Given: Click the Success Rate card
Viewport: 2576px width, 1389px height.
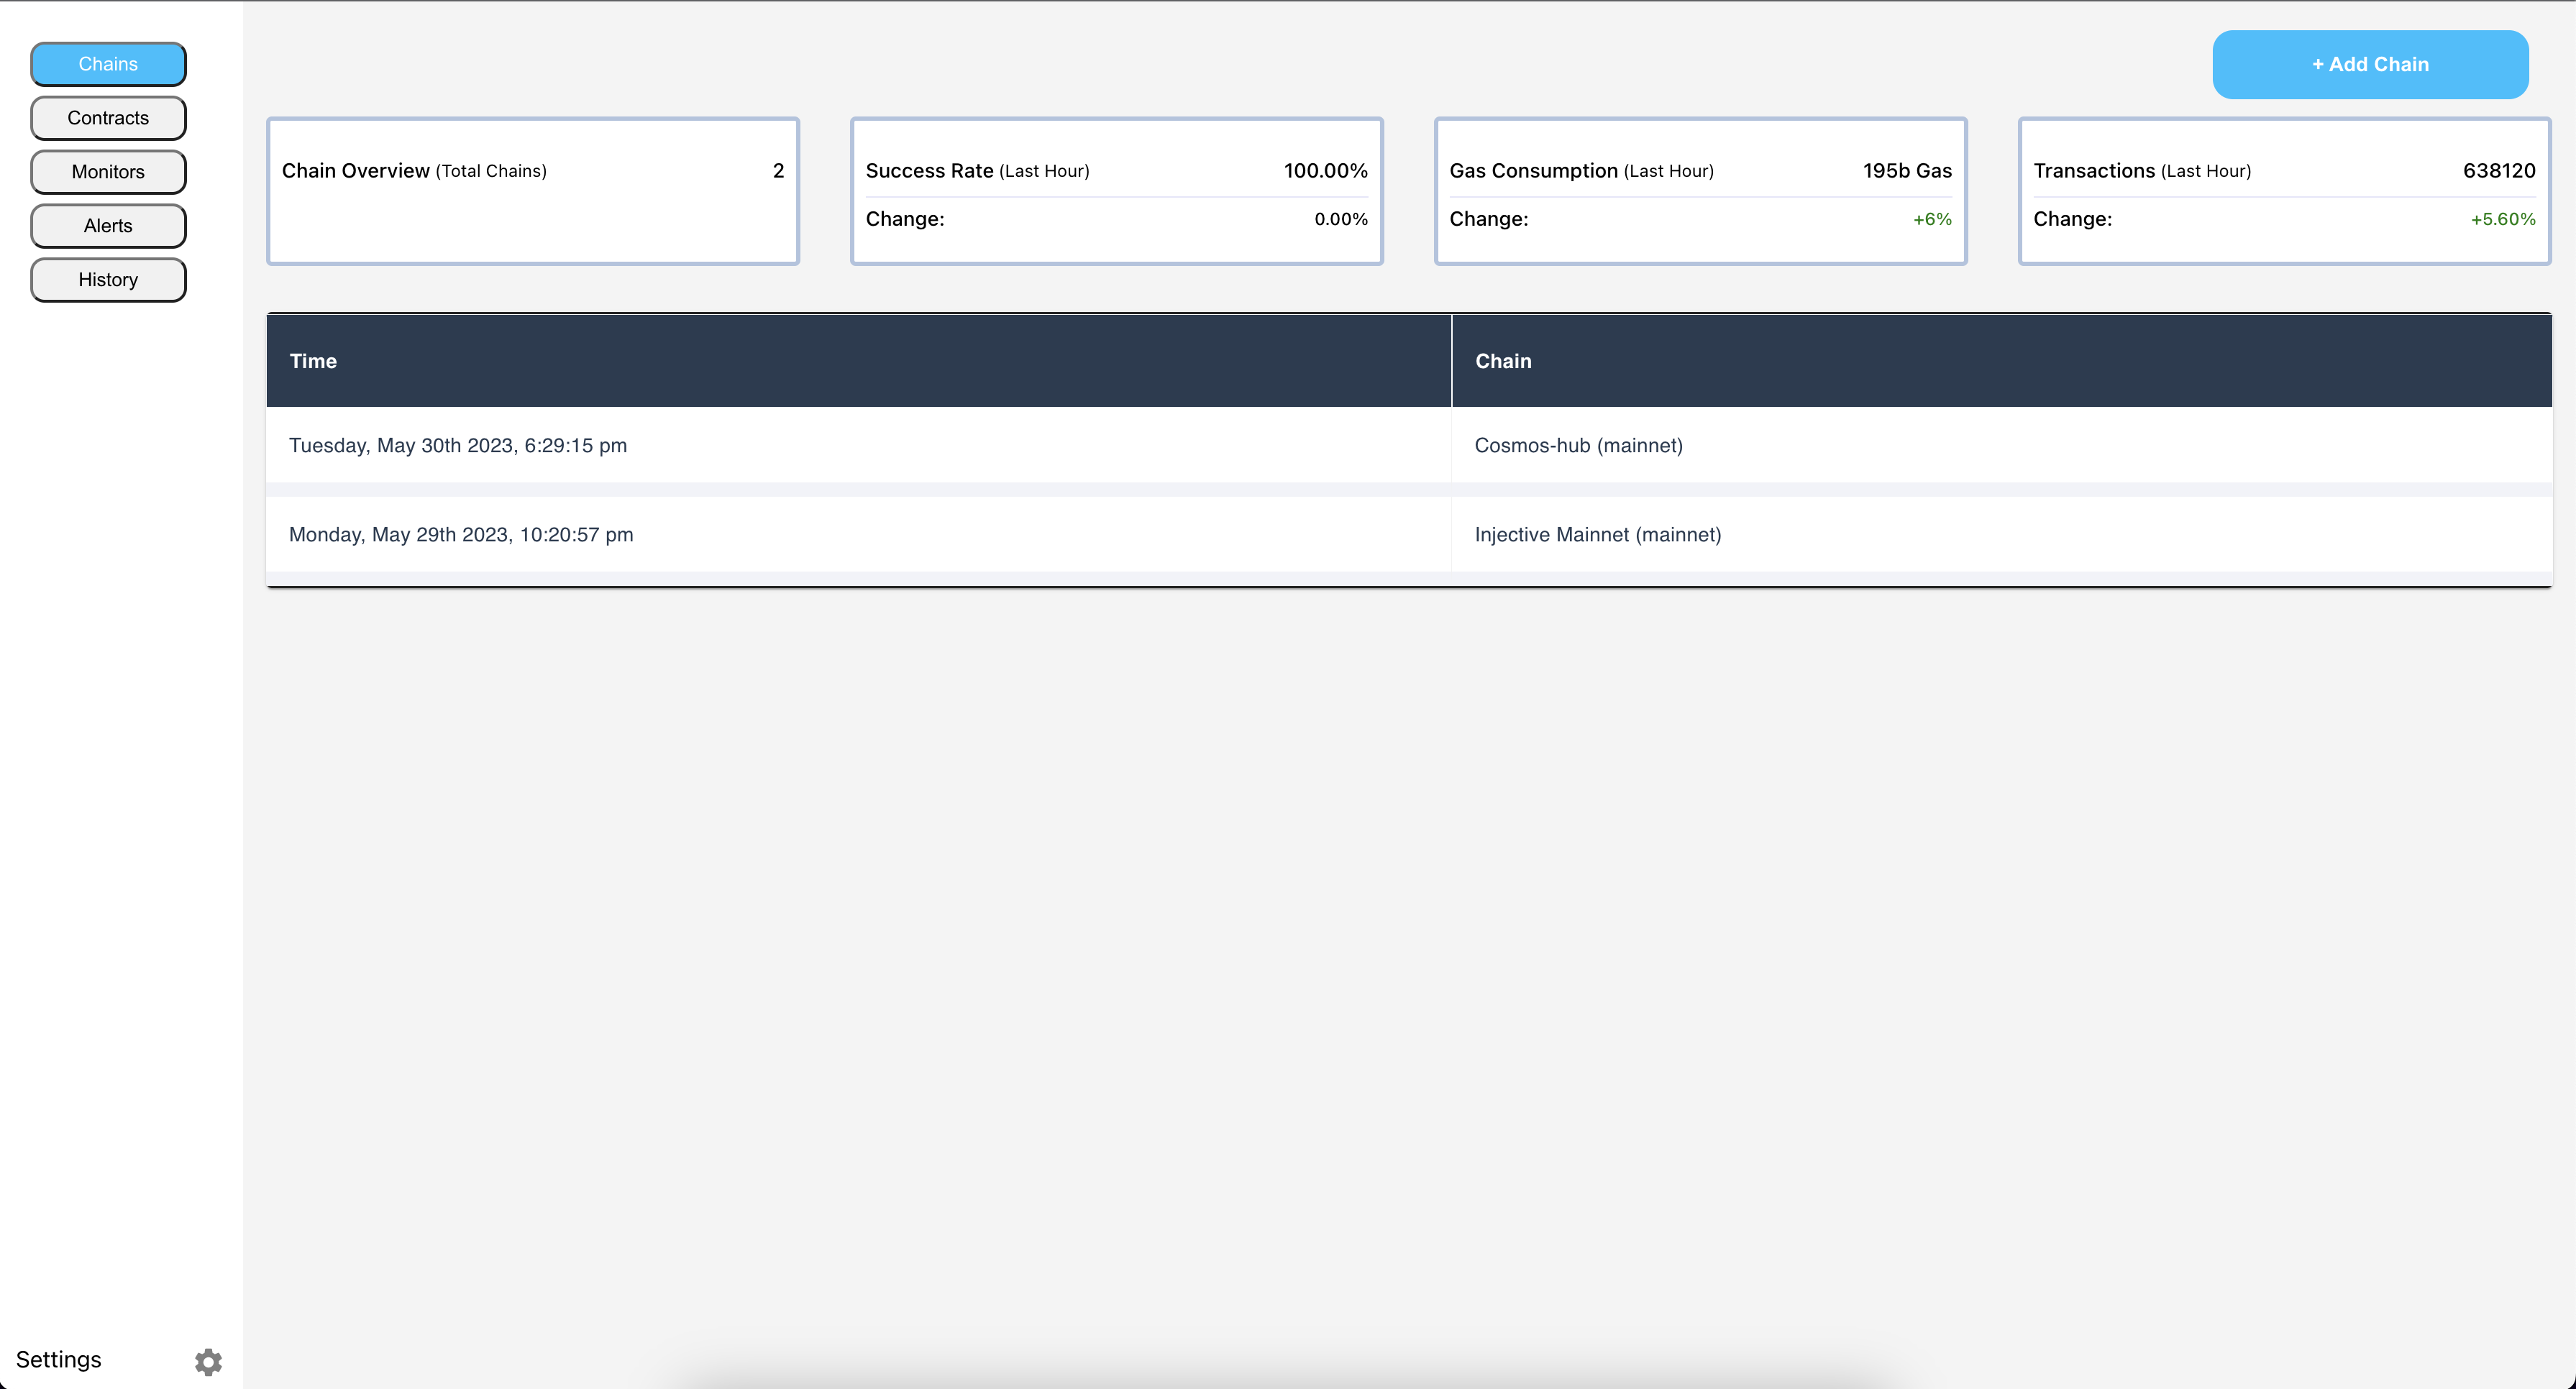Looking at the screenshot, I should click(x=1116, y=191).
